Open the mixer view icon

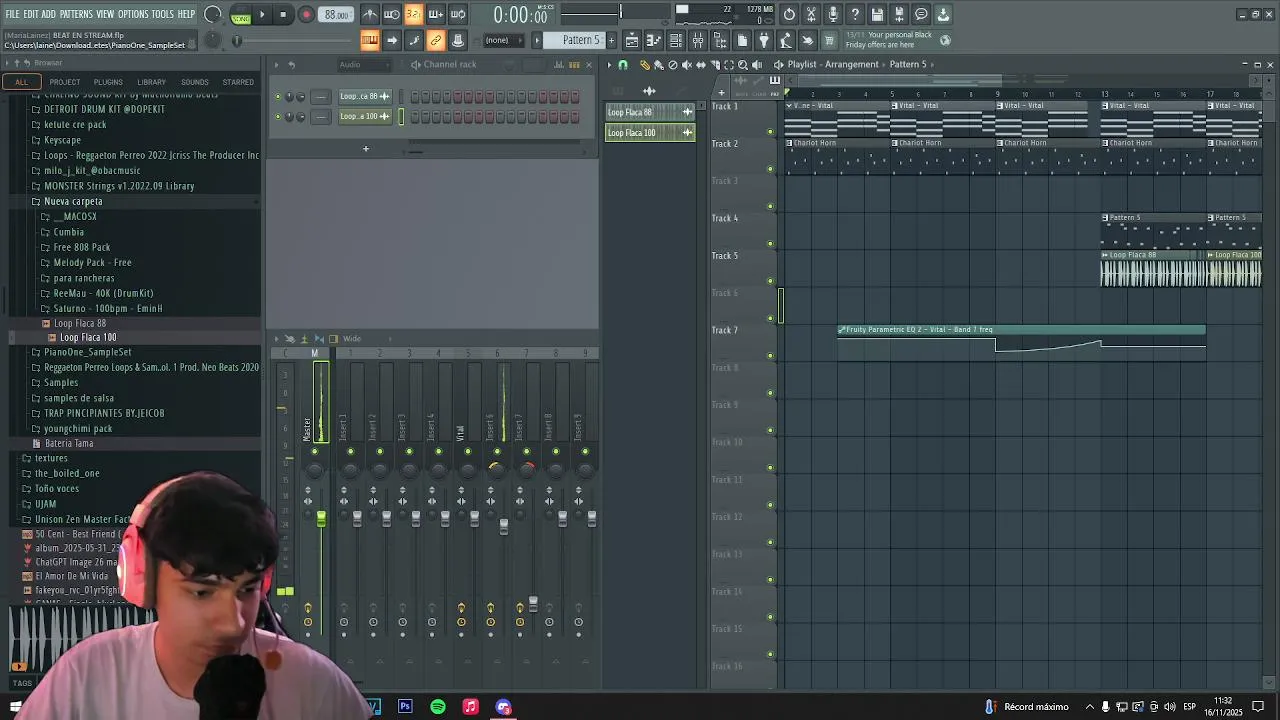click(x=698, y=40)
